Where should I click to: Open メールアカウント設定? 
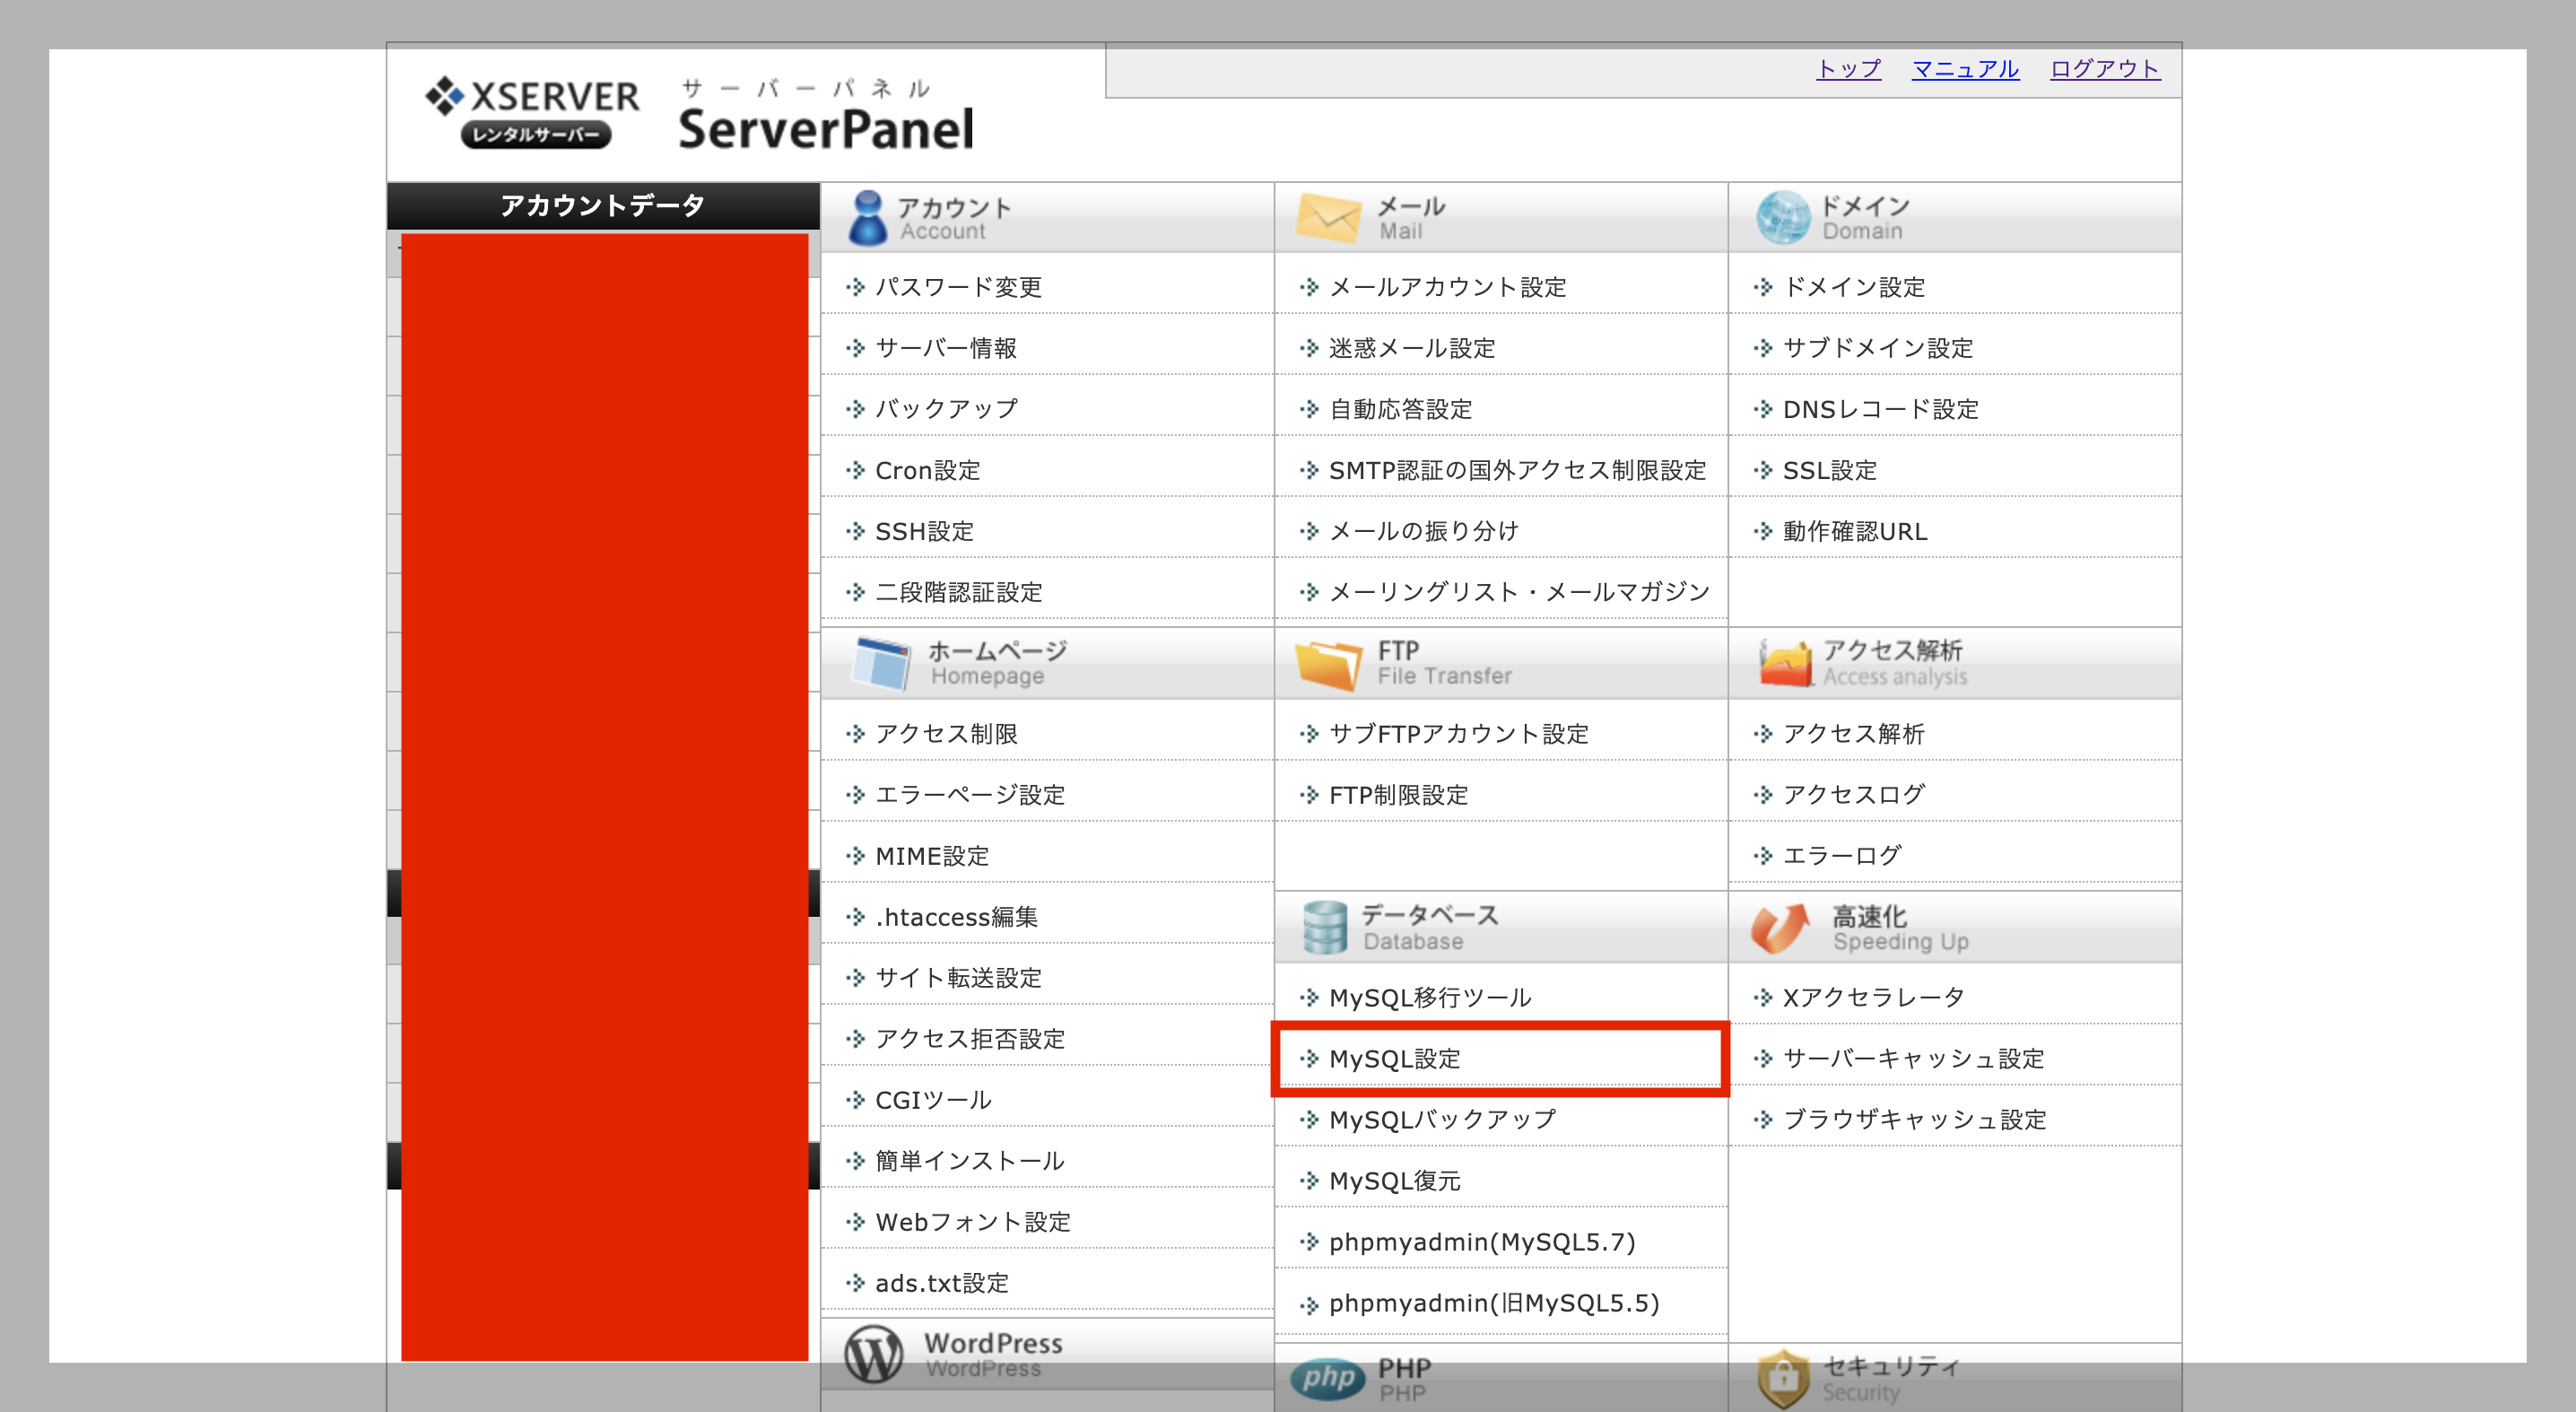coord(1447,287)
